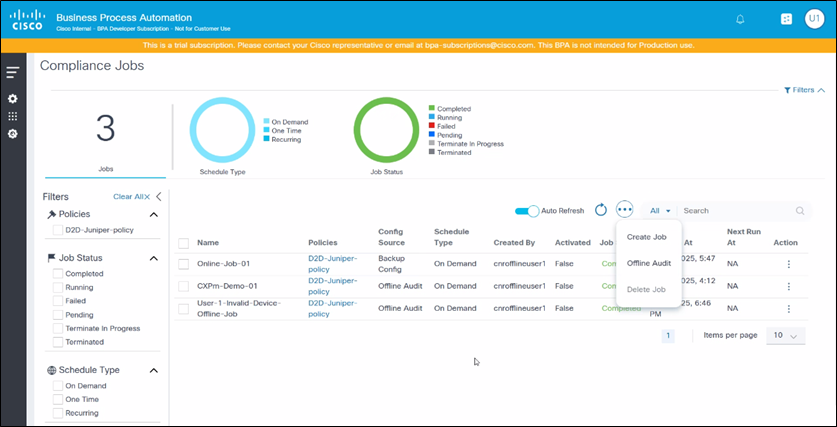837x427 pixels.
Task: Click Clear All filters
Action: [x=131, y=197]
